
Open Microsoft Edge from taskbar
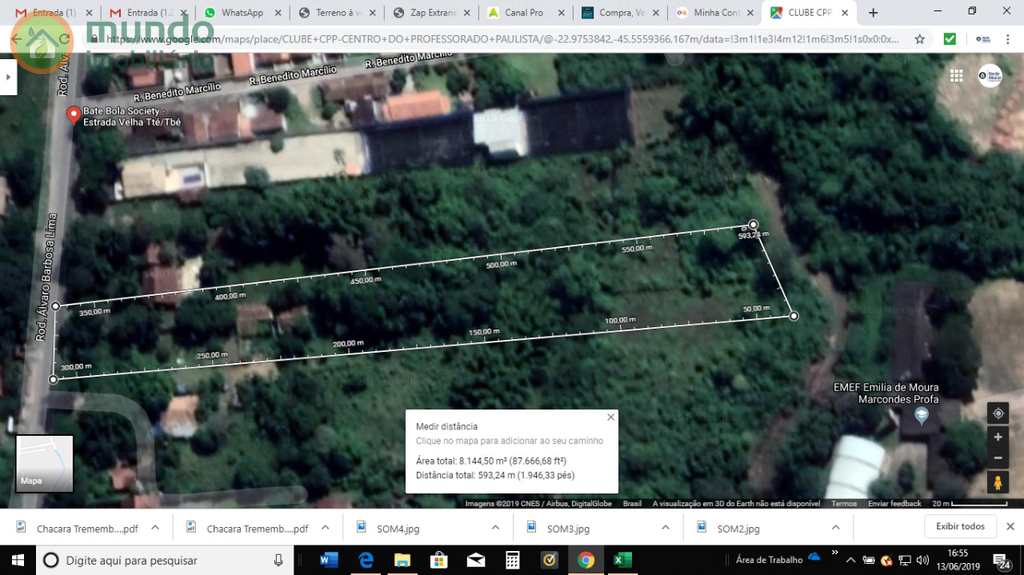366,560
